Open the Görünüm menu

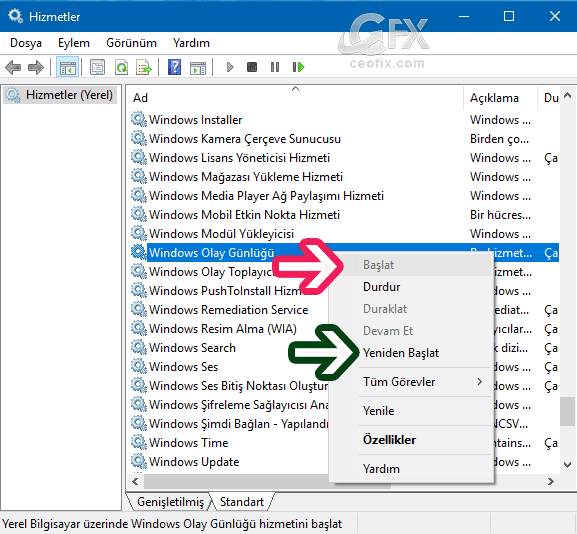pyautogui.click(x=131, y=43)
